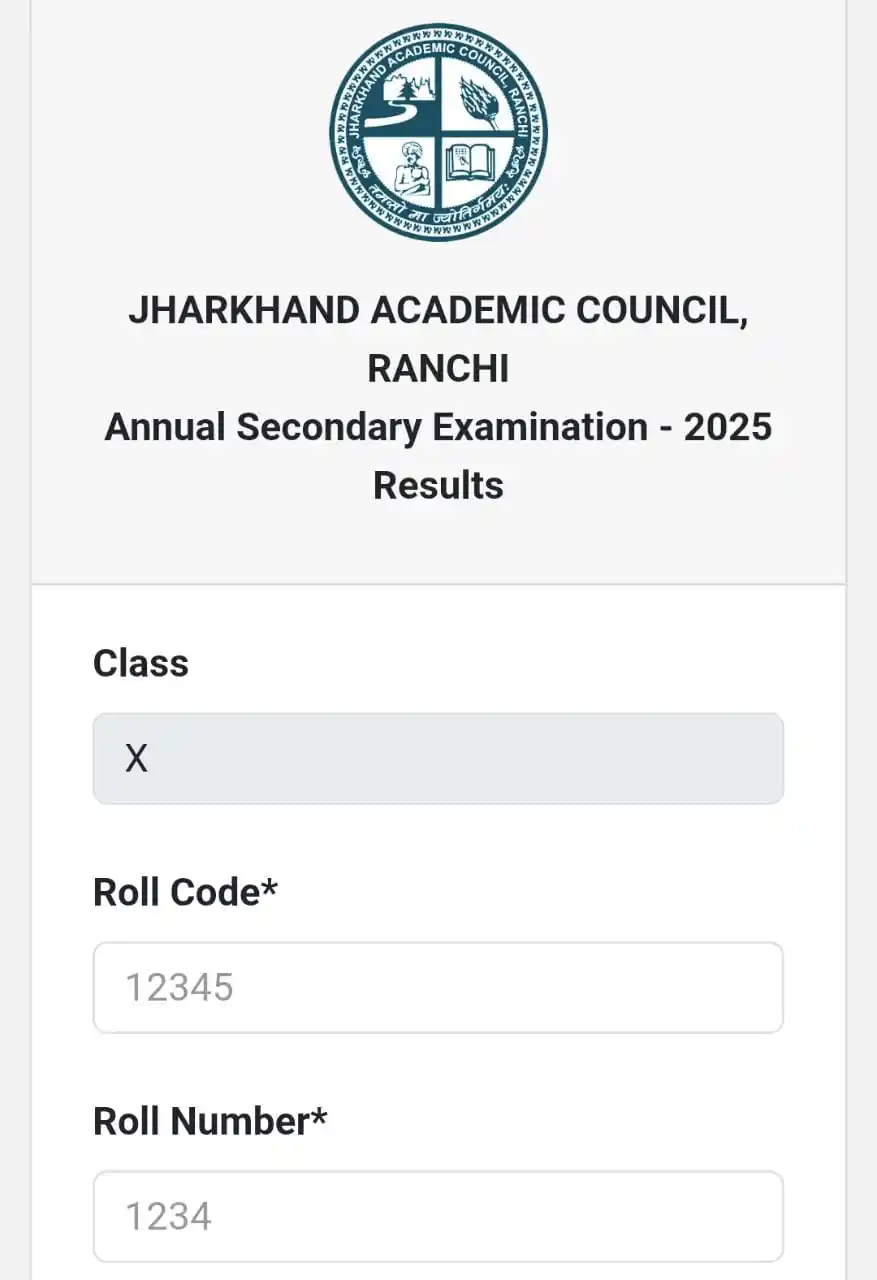The image size is (877, 1280).
Task: Click the 'Class' field label
Action: [x=141, y=663]
